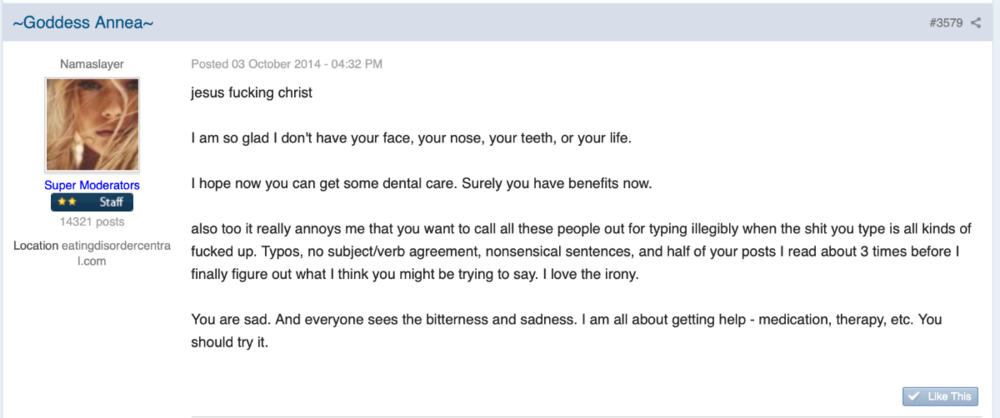The width and height of the screenshot is (1000, 418).
Task: Click the Posted 03 October 2014 timestamp
Action: point(287,64)
